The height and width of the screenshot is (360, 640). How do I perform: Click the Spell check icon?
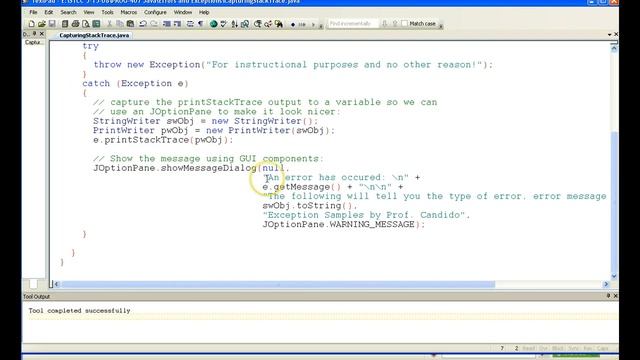pos(223,24)
